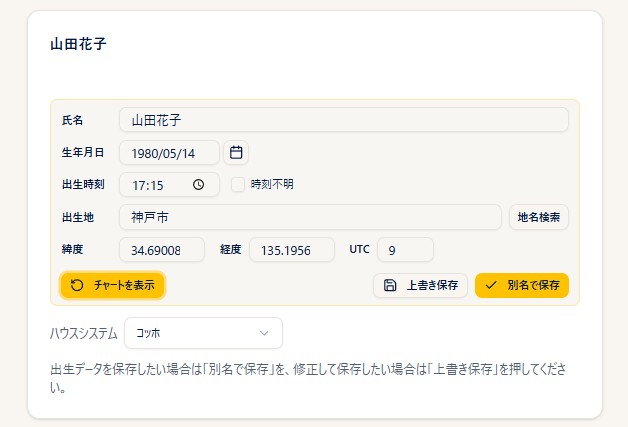
Task: Click the checkmark icon on 別名で保存
Action: coord(491,285)
